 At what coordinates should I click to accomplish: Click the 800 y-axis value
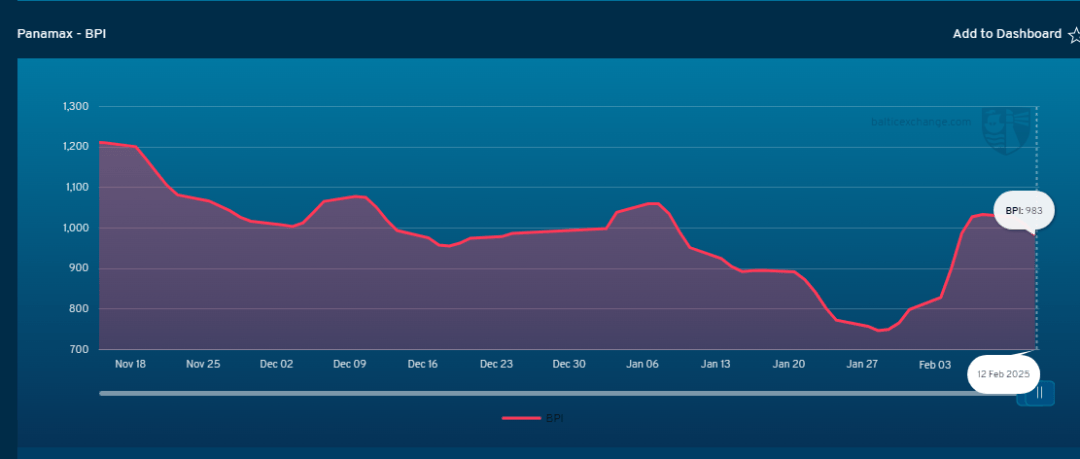(x=81, y=309)
